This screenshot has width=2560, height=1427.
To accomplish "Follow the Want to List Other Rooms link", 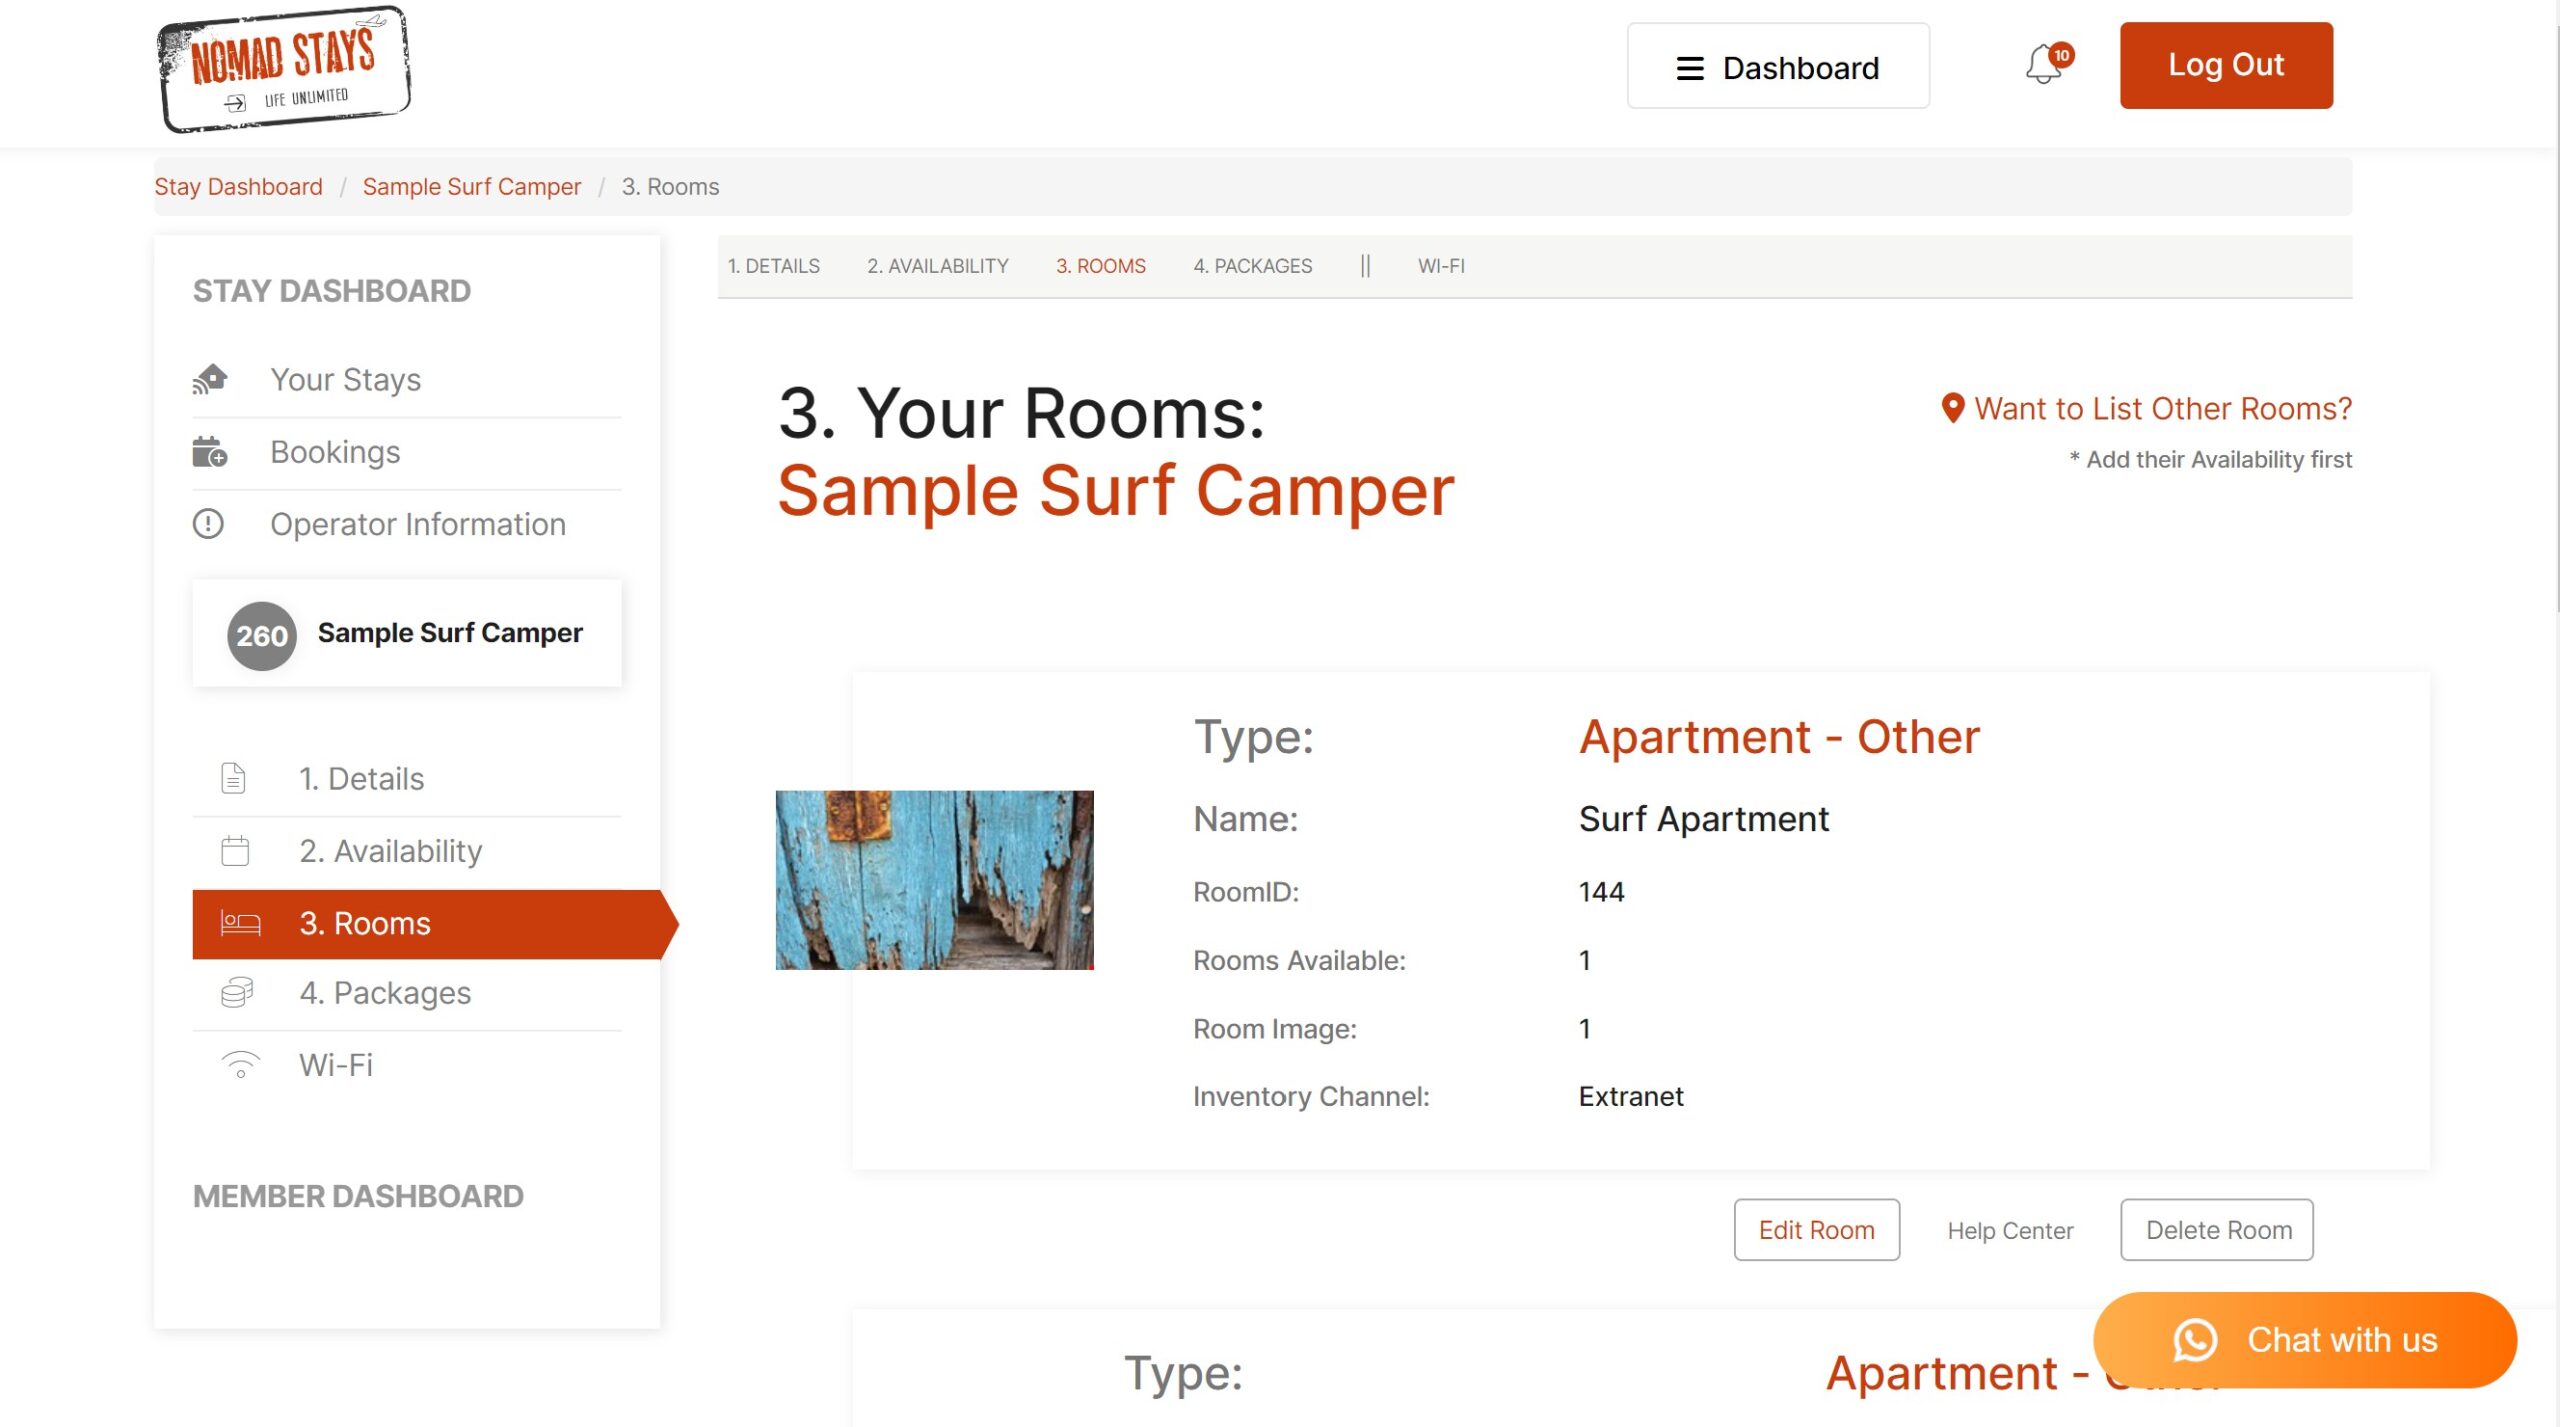I will point(2161,409).
